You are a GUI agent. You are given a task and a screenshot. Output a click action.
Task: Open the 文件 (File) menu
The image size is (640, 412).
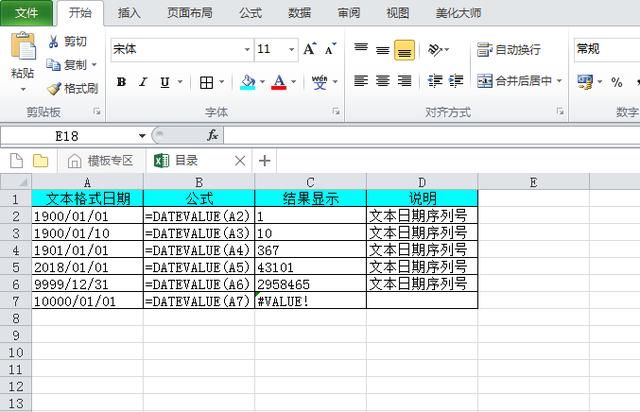[27, 13]
